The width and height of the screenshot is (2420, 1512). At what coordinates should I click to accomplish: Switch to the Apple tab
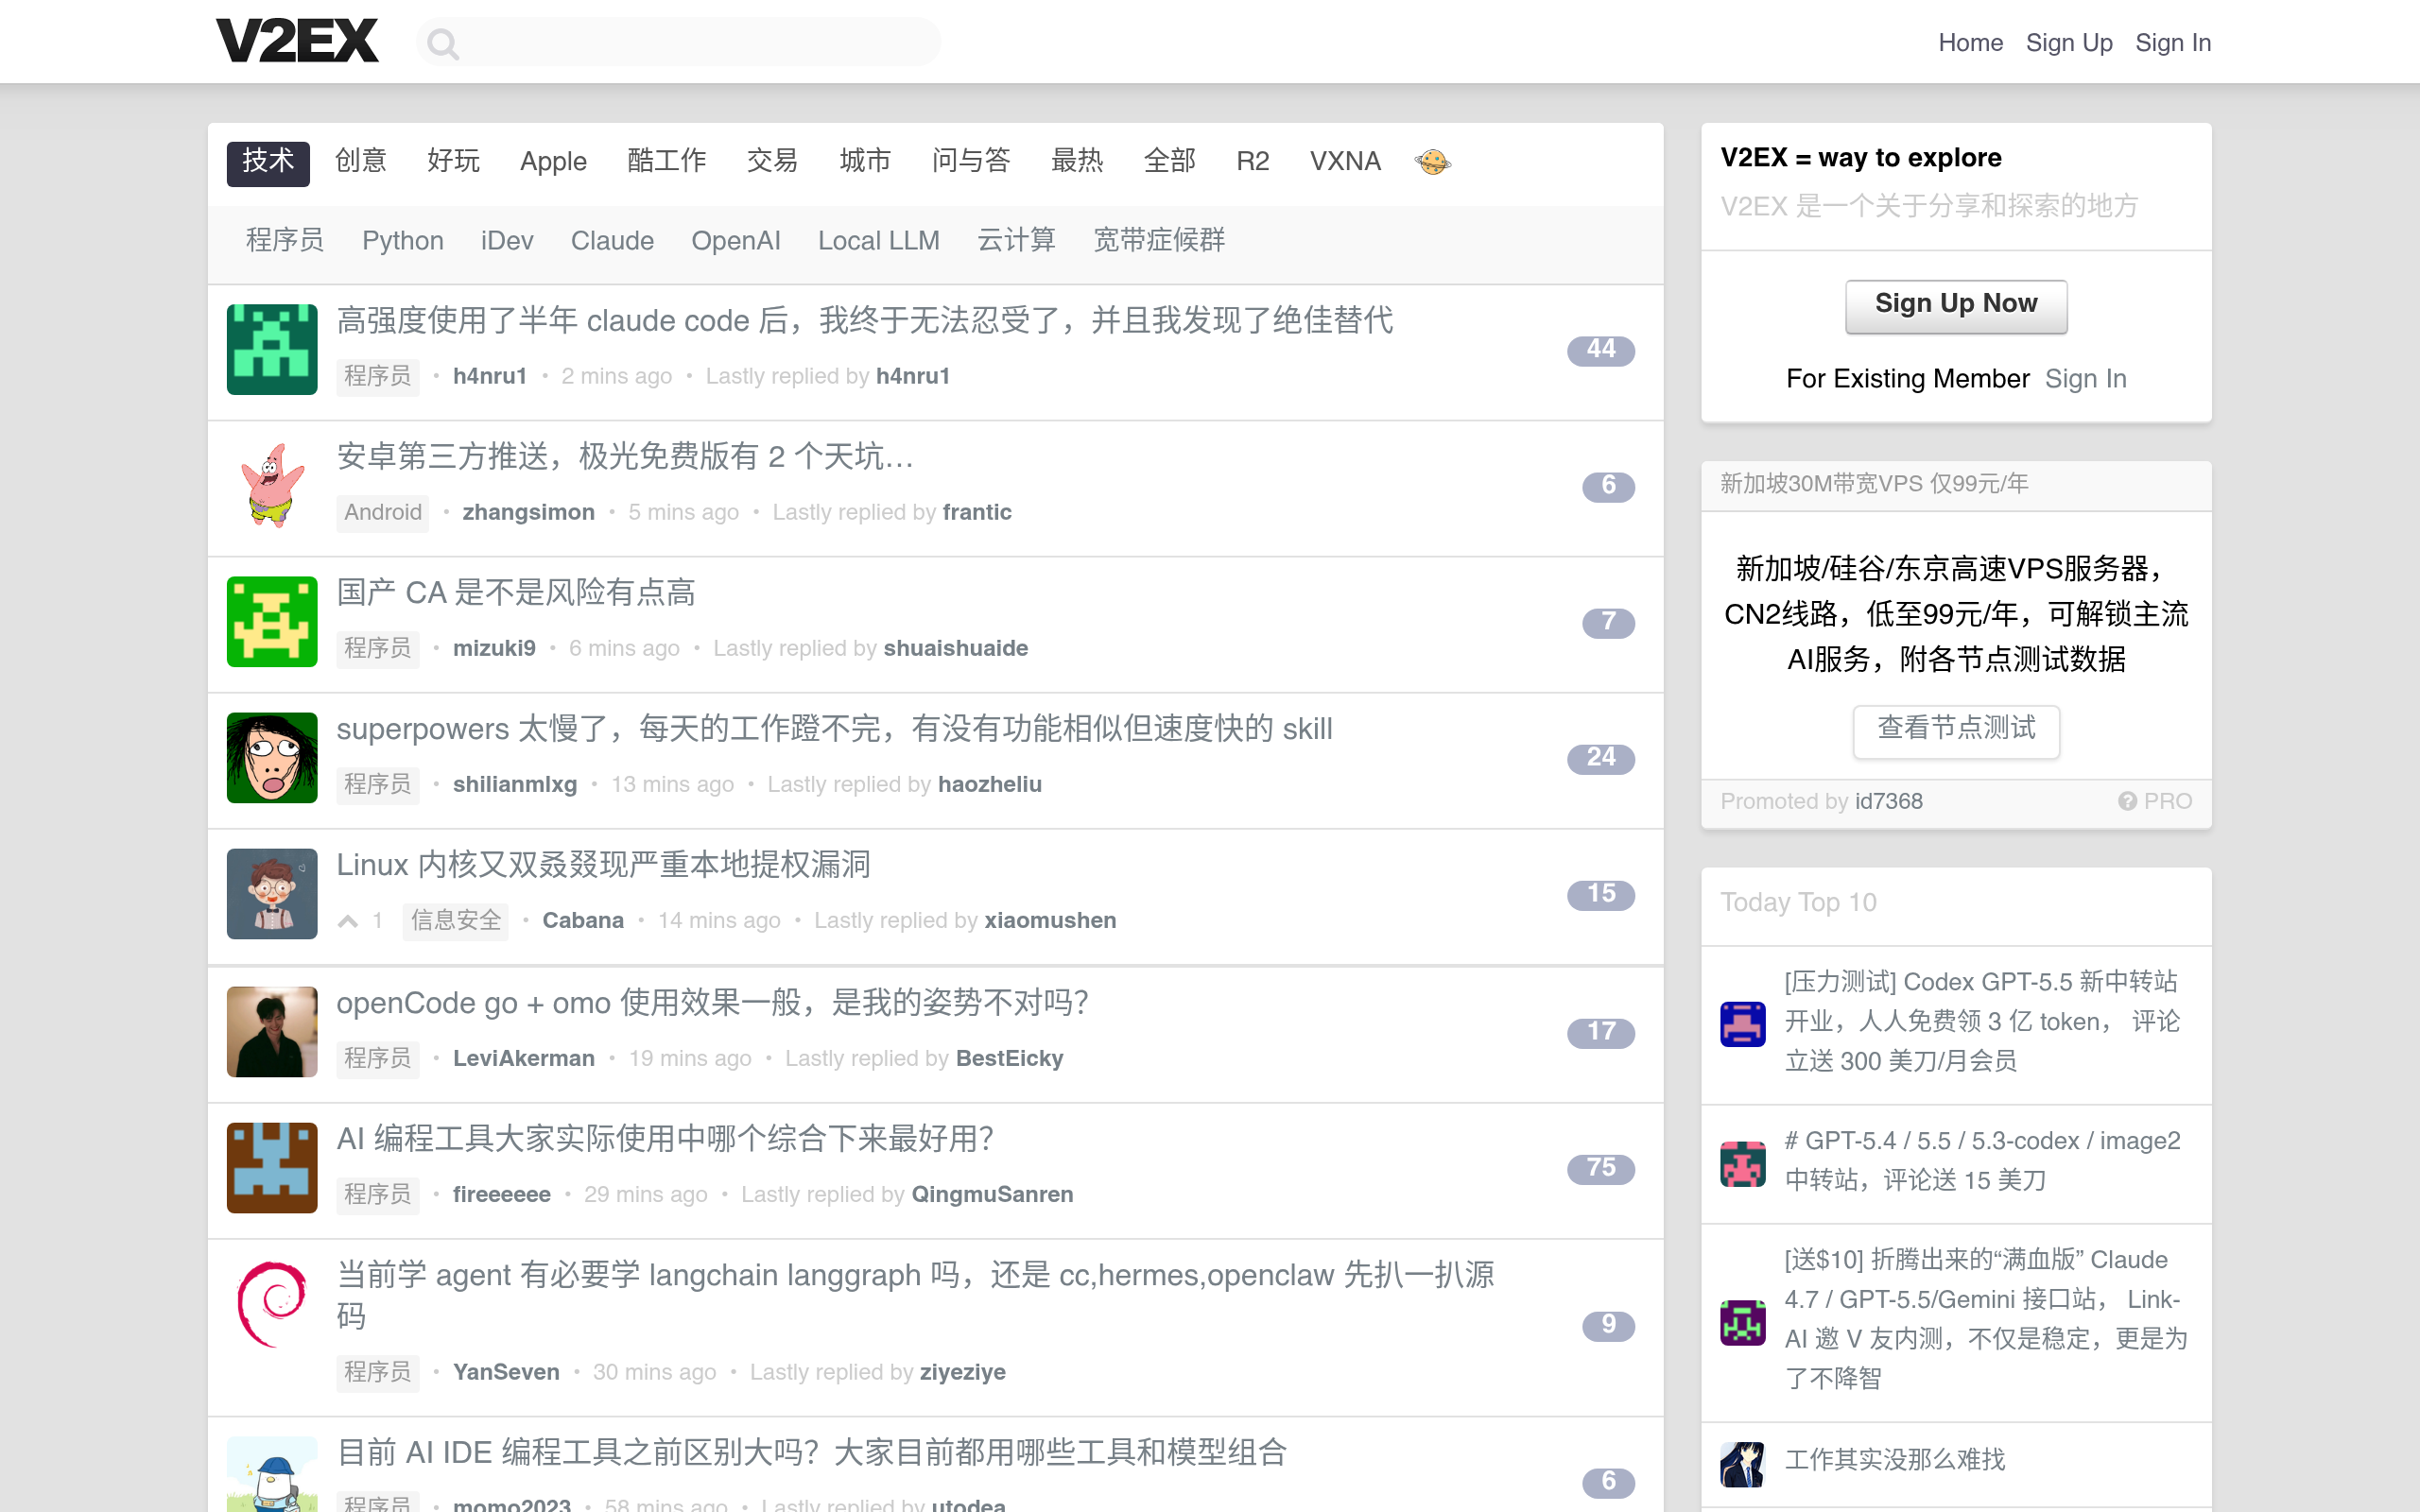553,161
